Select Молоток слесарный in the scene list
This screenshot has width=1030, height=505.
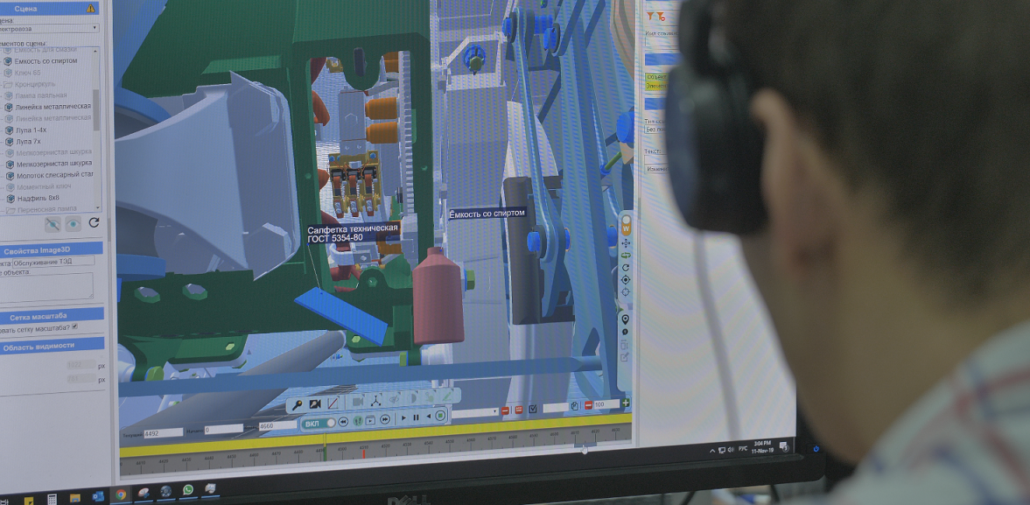click(53, 175)
